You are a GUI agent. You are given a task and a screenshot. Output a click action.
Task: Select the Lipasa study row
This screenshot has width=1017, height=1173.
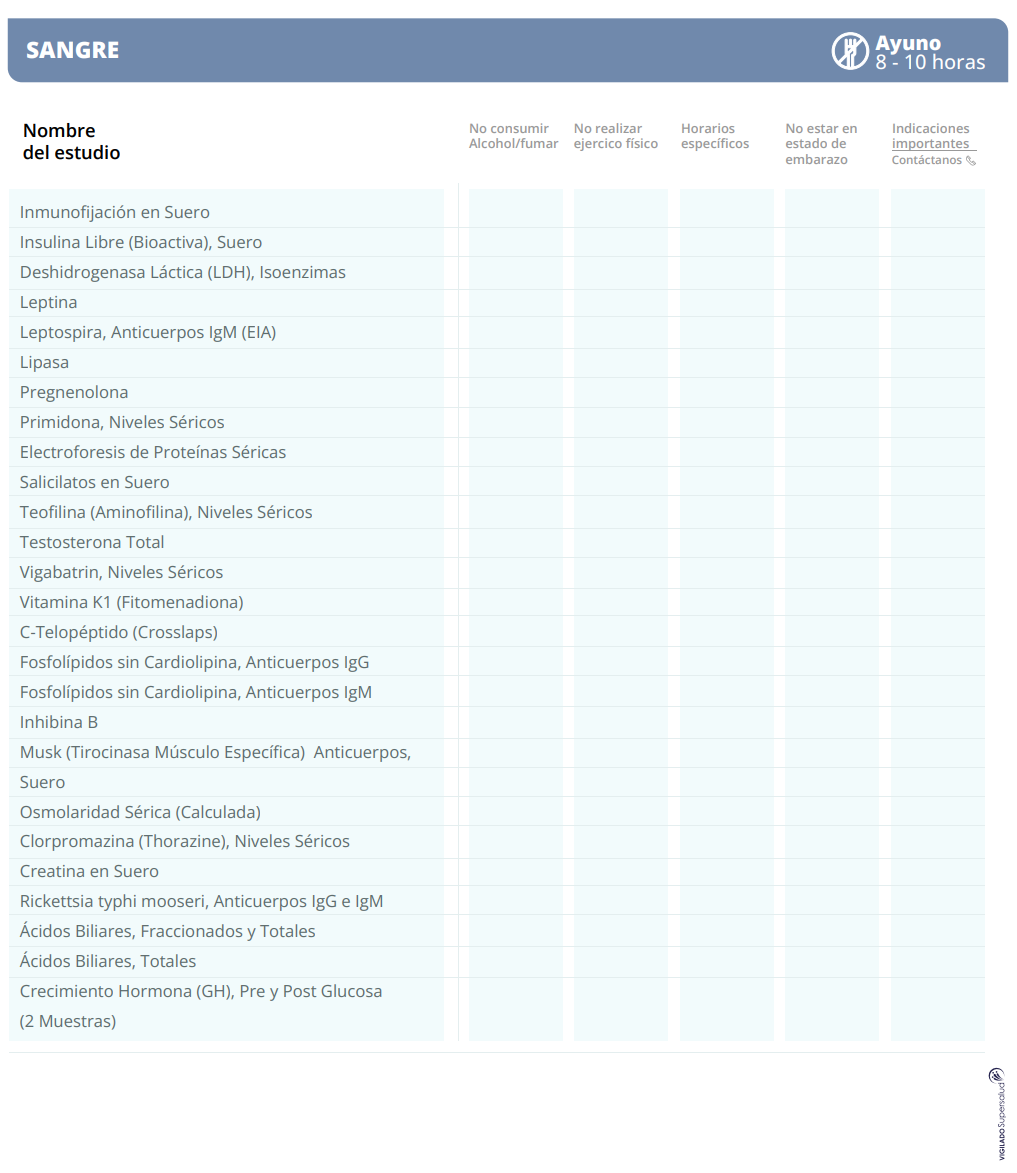(x=45, y=362)
